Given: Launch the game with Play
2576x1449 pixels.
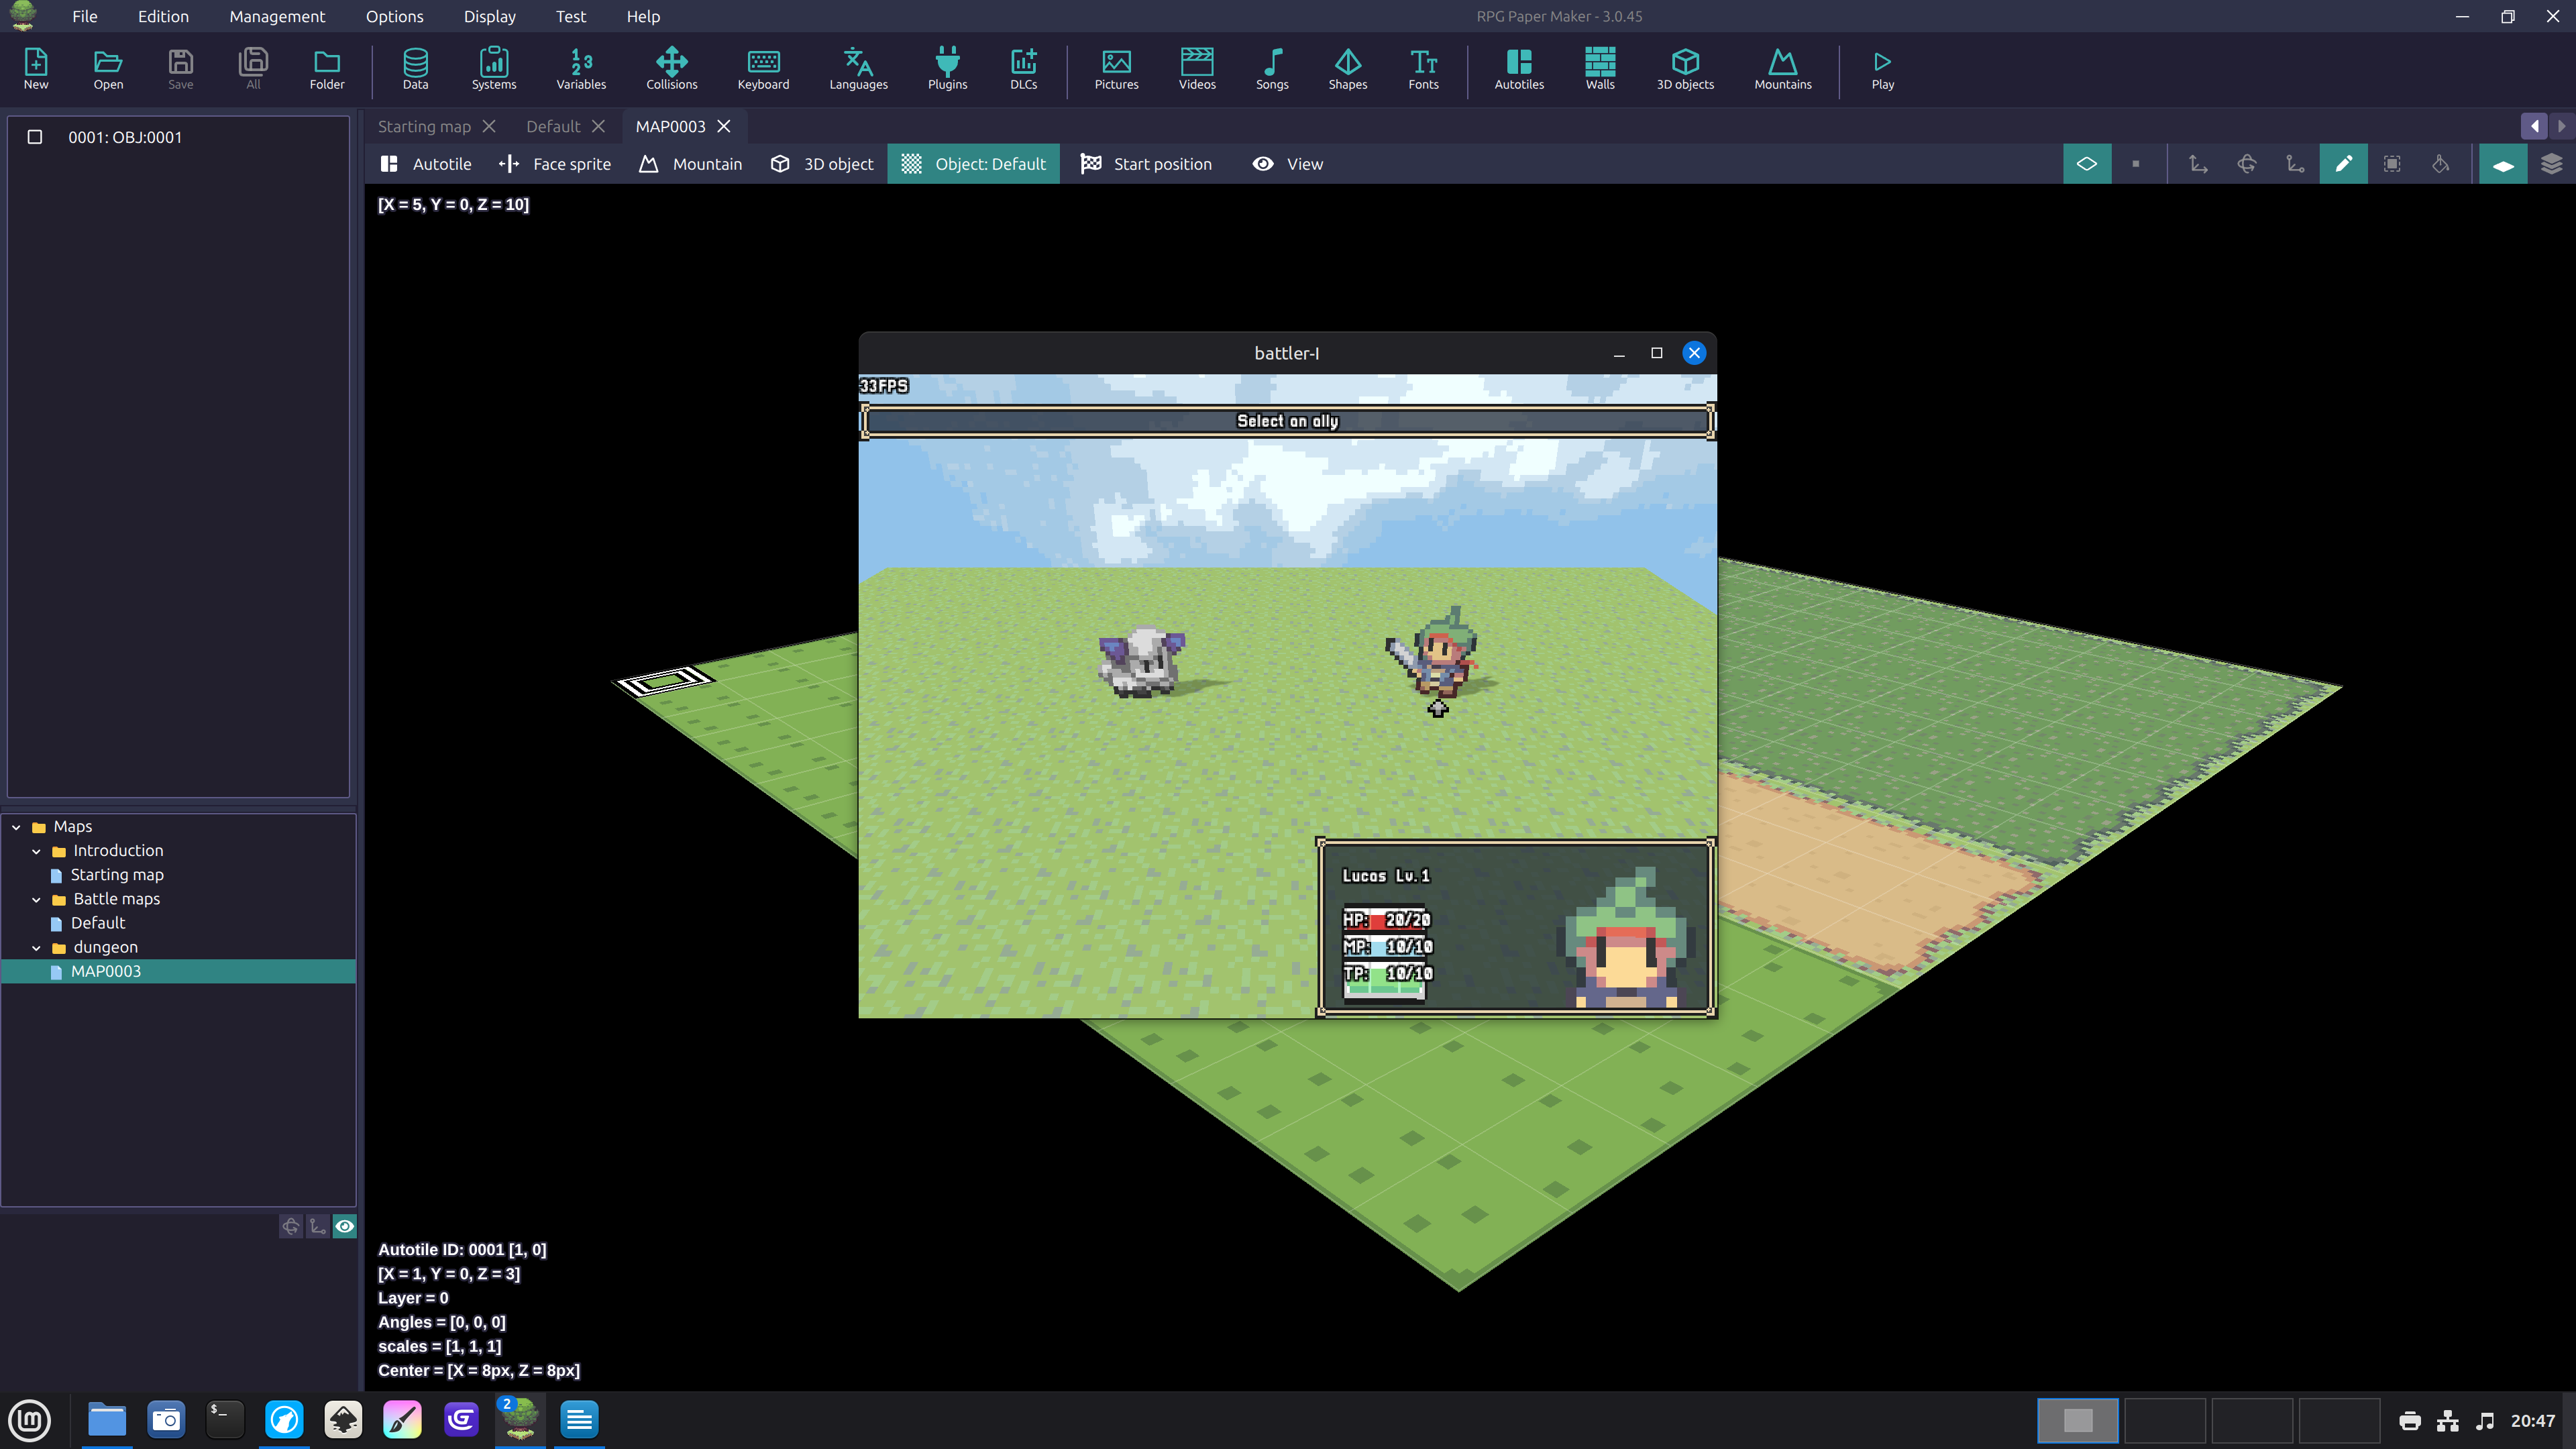Looking at the screenshot, I should (1882, 69).
